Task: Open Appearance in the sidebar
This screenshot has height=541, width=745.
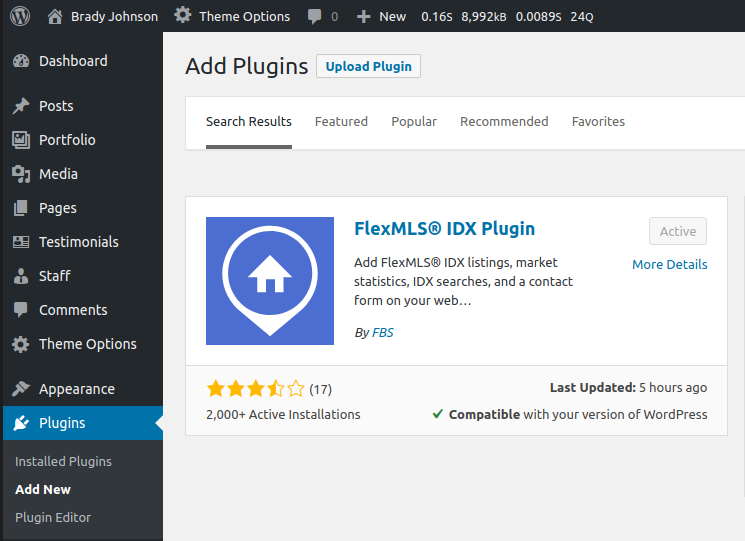Action: coord(77,389)
